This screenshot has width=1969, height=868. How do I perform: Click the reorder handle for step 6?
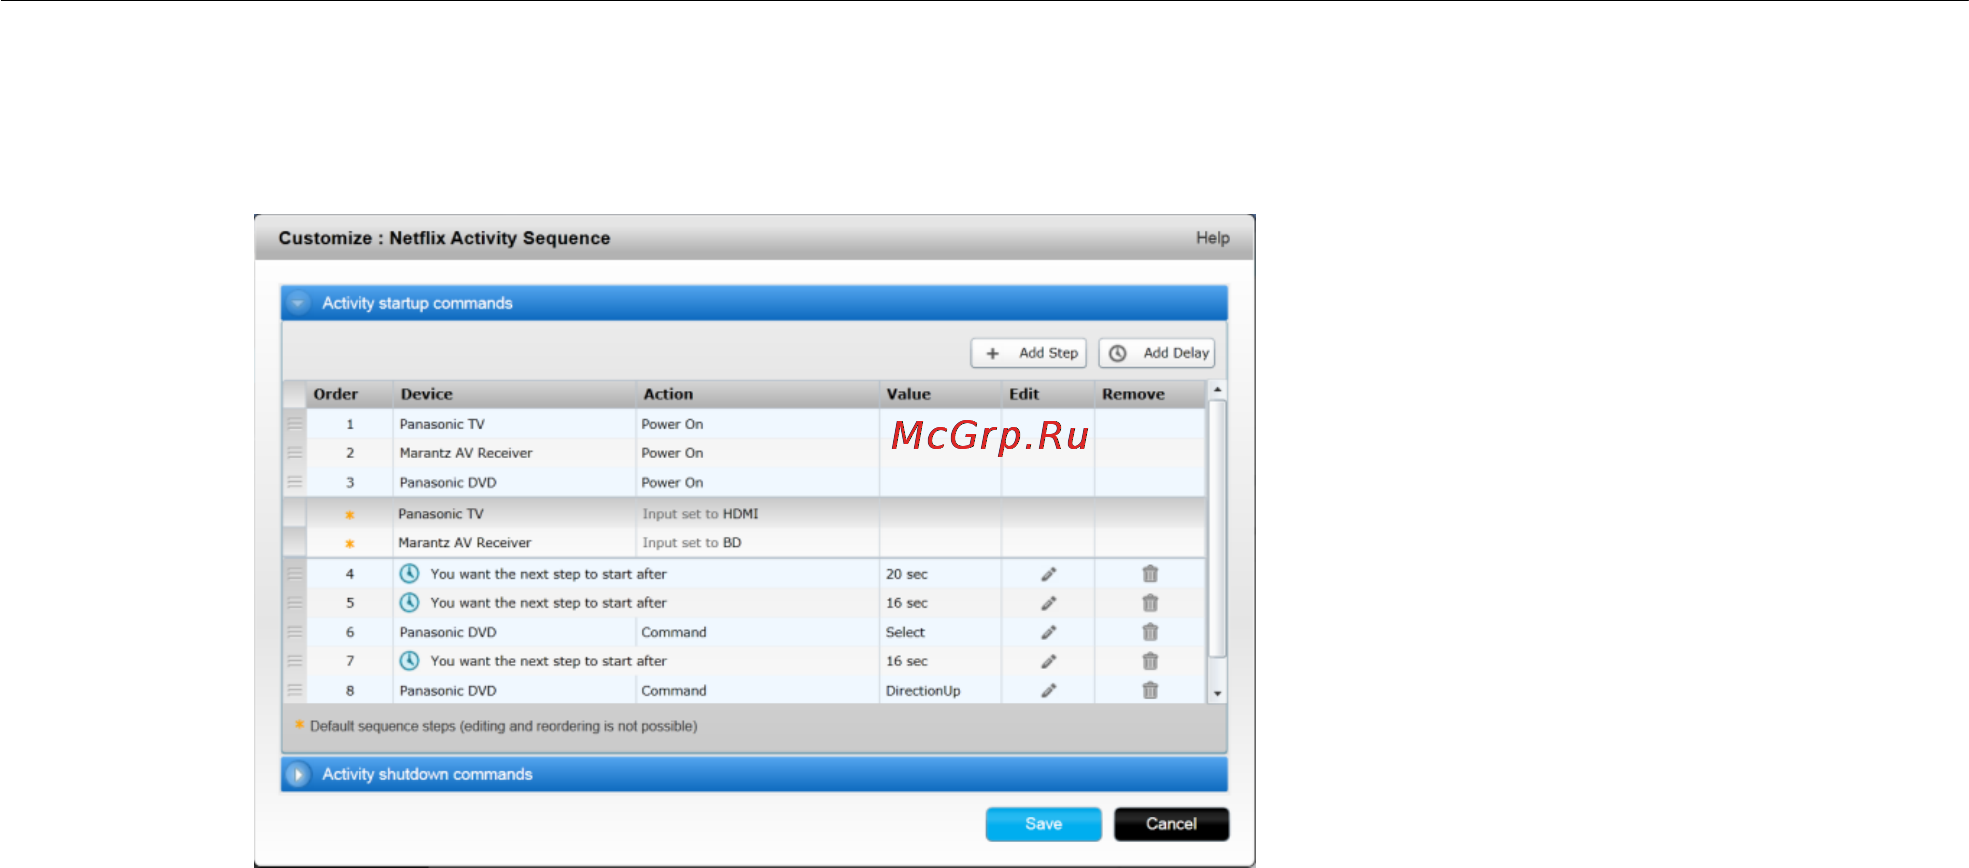point(295,632)
